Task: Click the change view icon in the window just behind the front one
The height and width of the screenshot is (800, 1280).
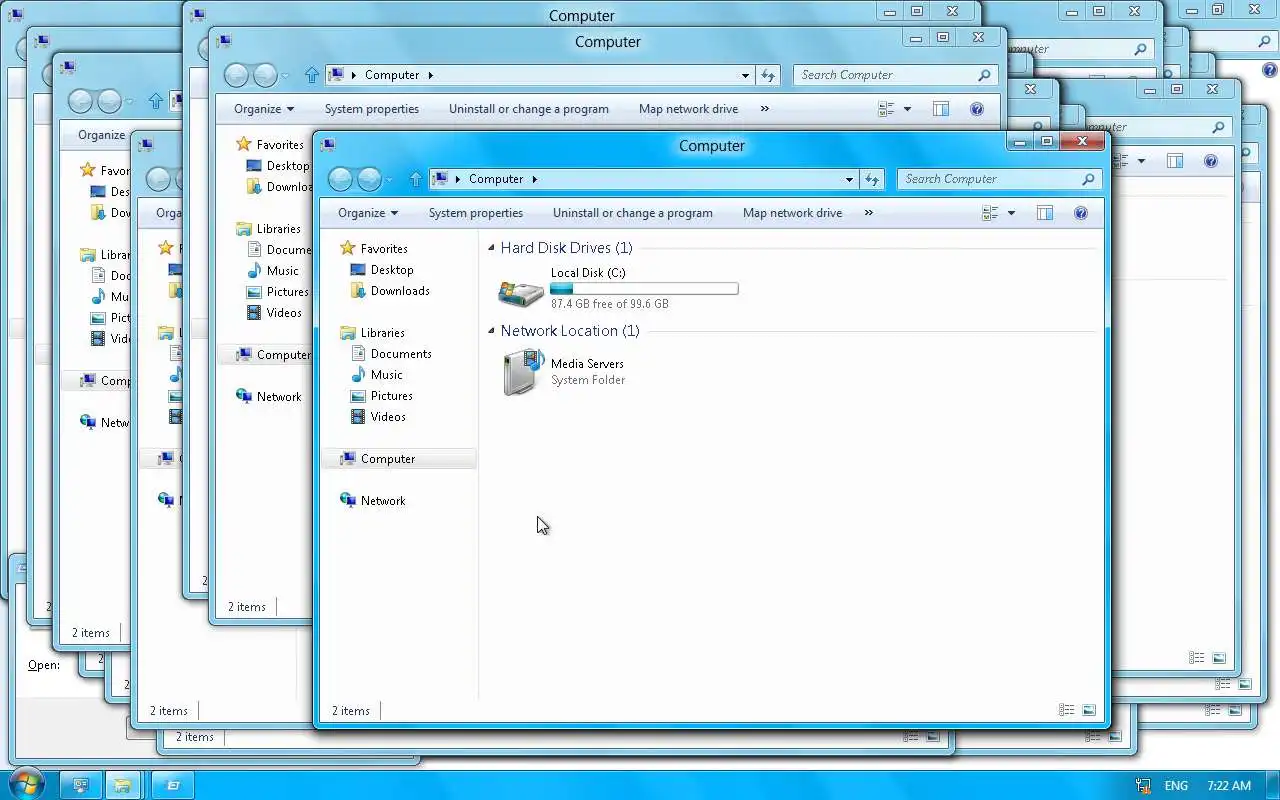Action: [x=886, y=109]
